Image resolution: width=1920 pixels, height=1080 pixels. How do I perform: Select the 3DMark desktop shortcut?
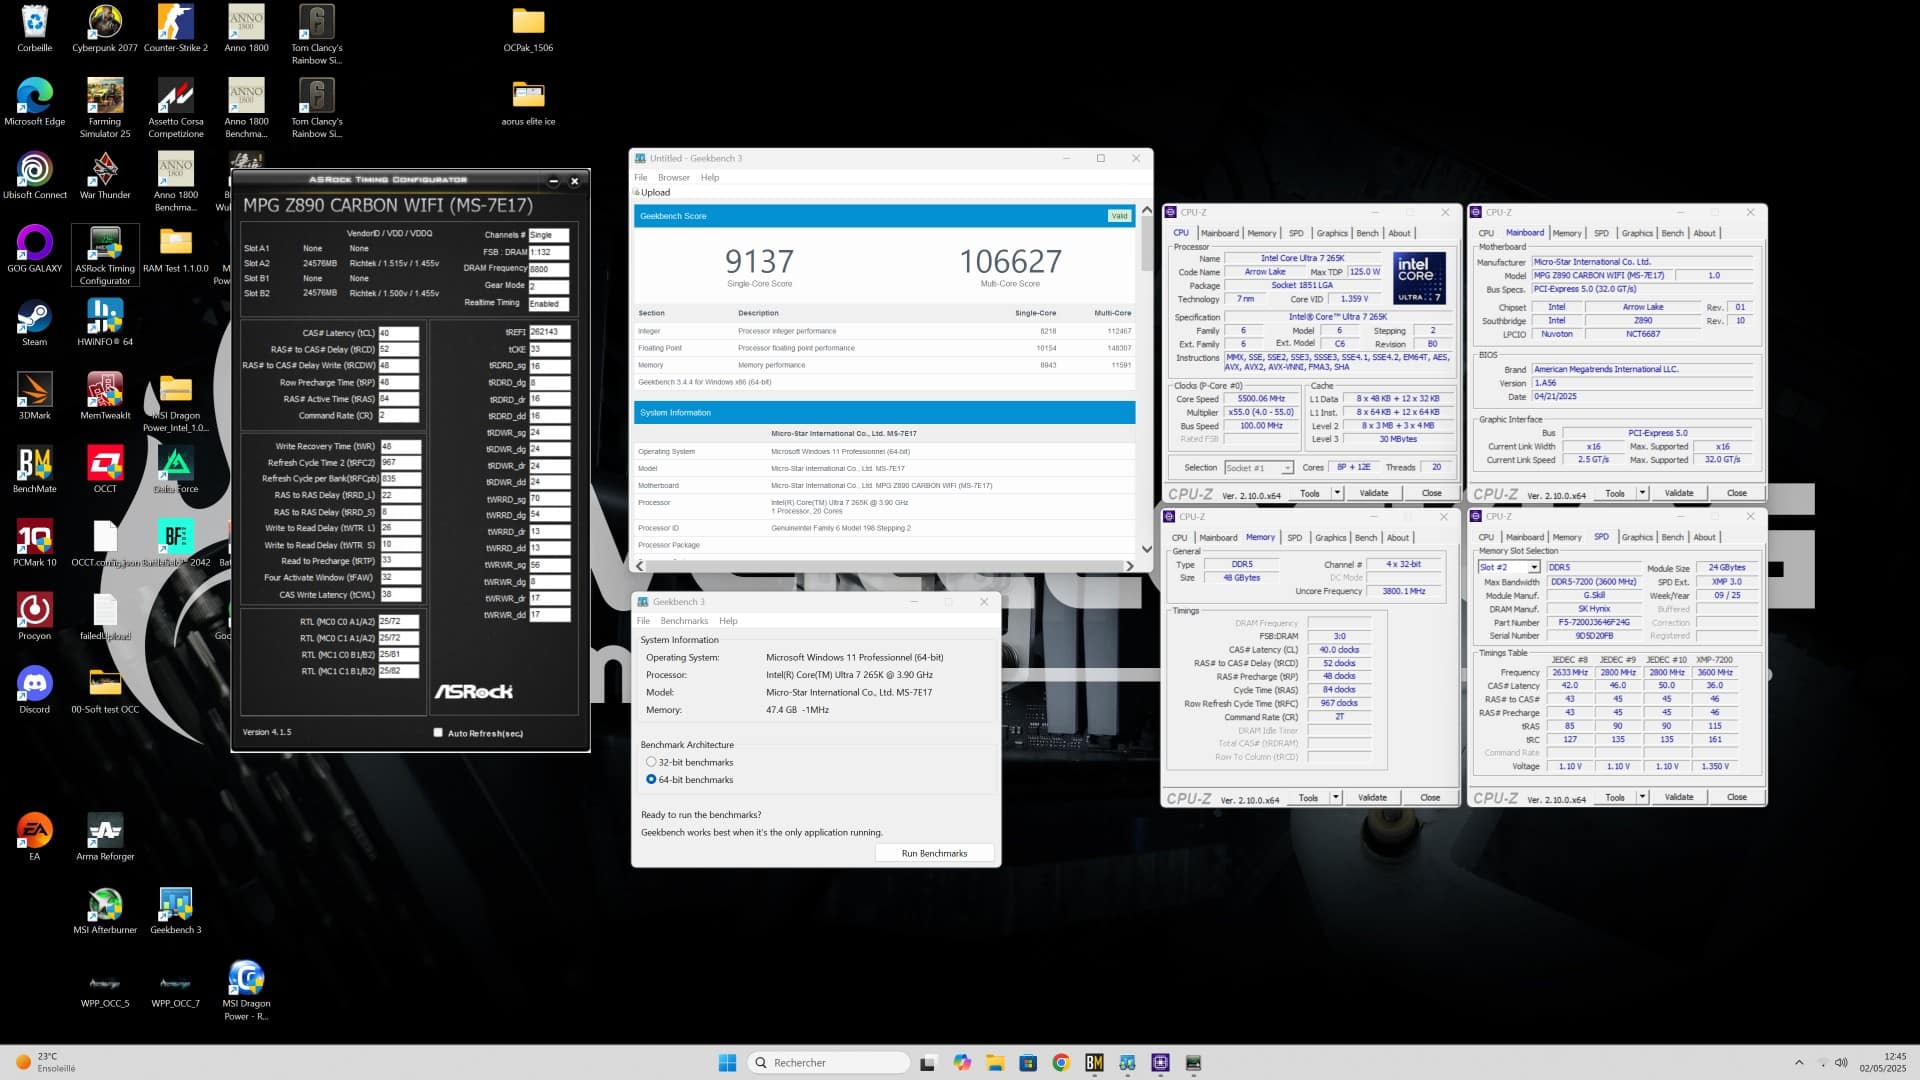pos(34,396)
